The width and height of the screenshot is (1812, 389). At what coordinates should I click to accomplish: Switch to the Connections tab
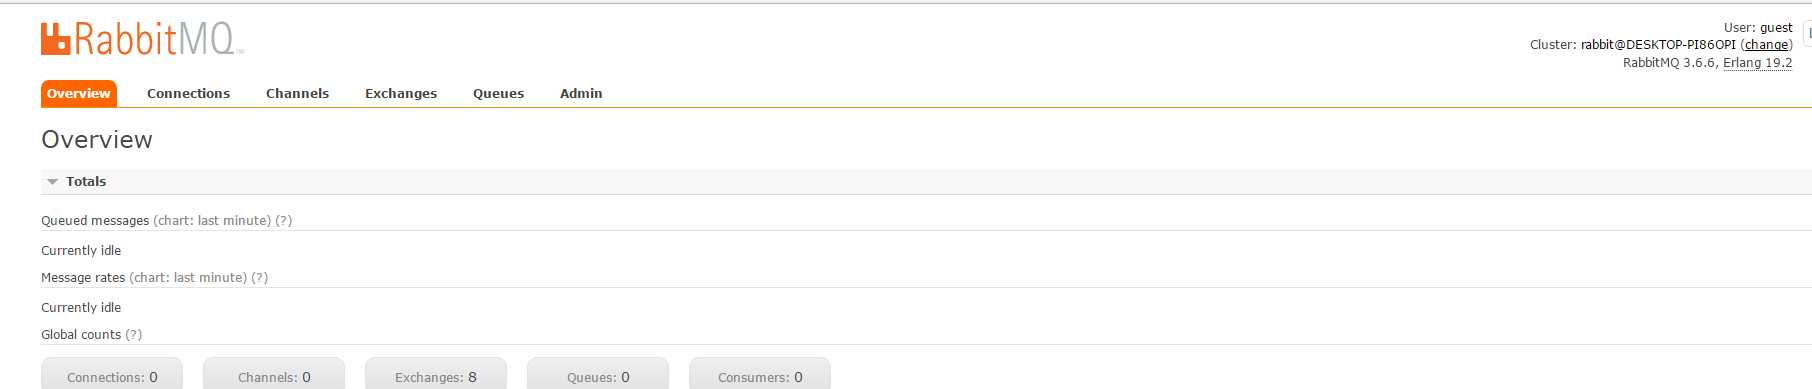[x=188, y=93]
